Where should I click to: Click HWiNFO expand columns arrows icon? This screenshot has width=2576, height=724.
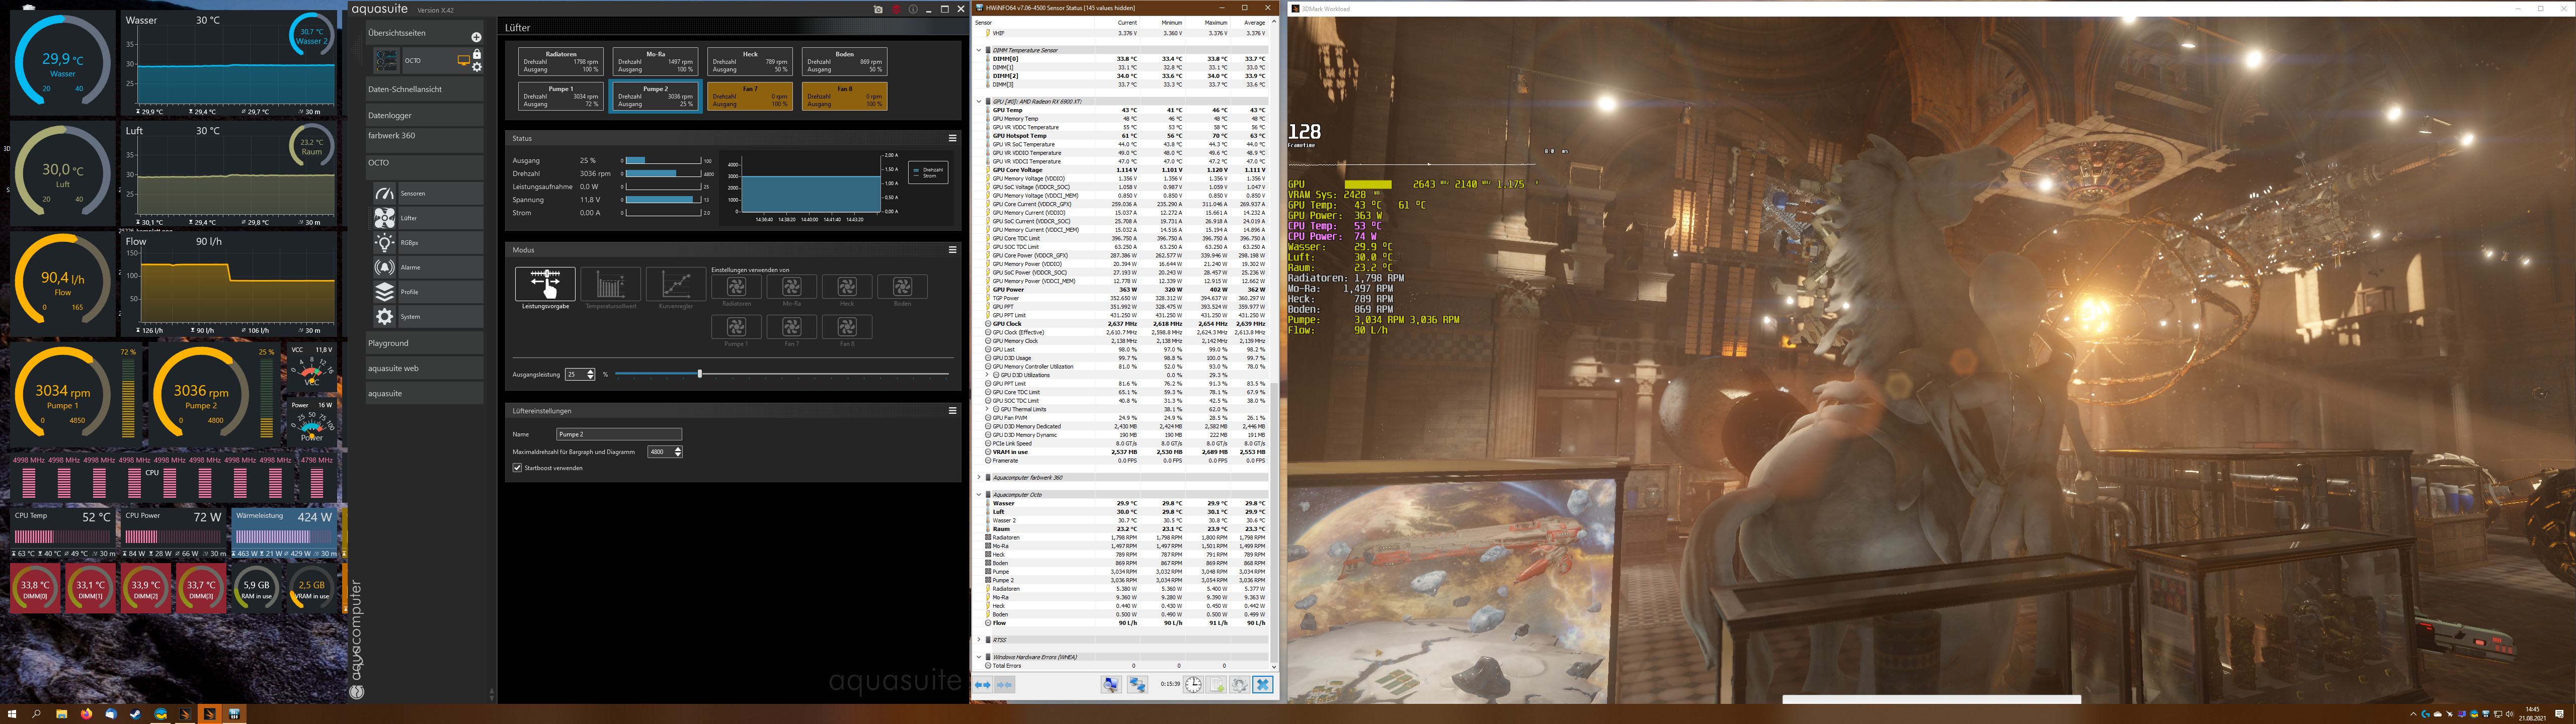[x=982, y=685]
